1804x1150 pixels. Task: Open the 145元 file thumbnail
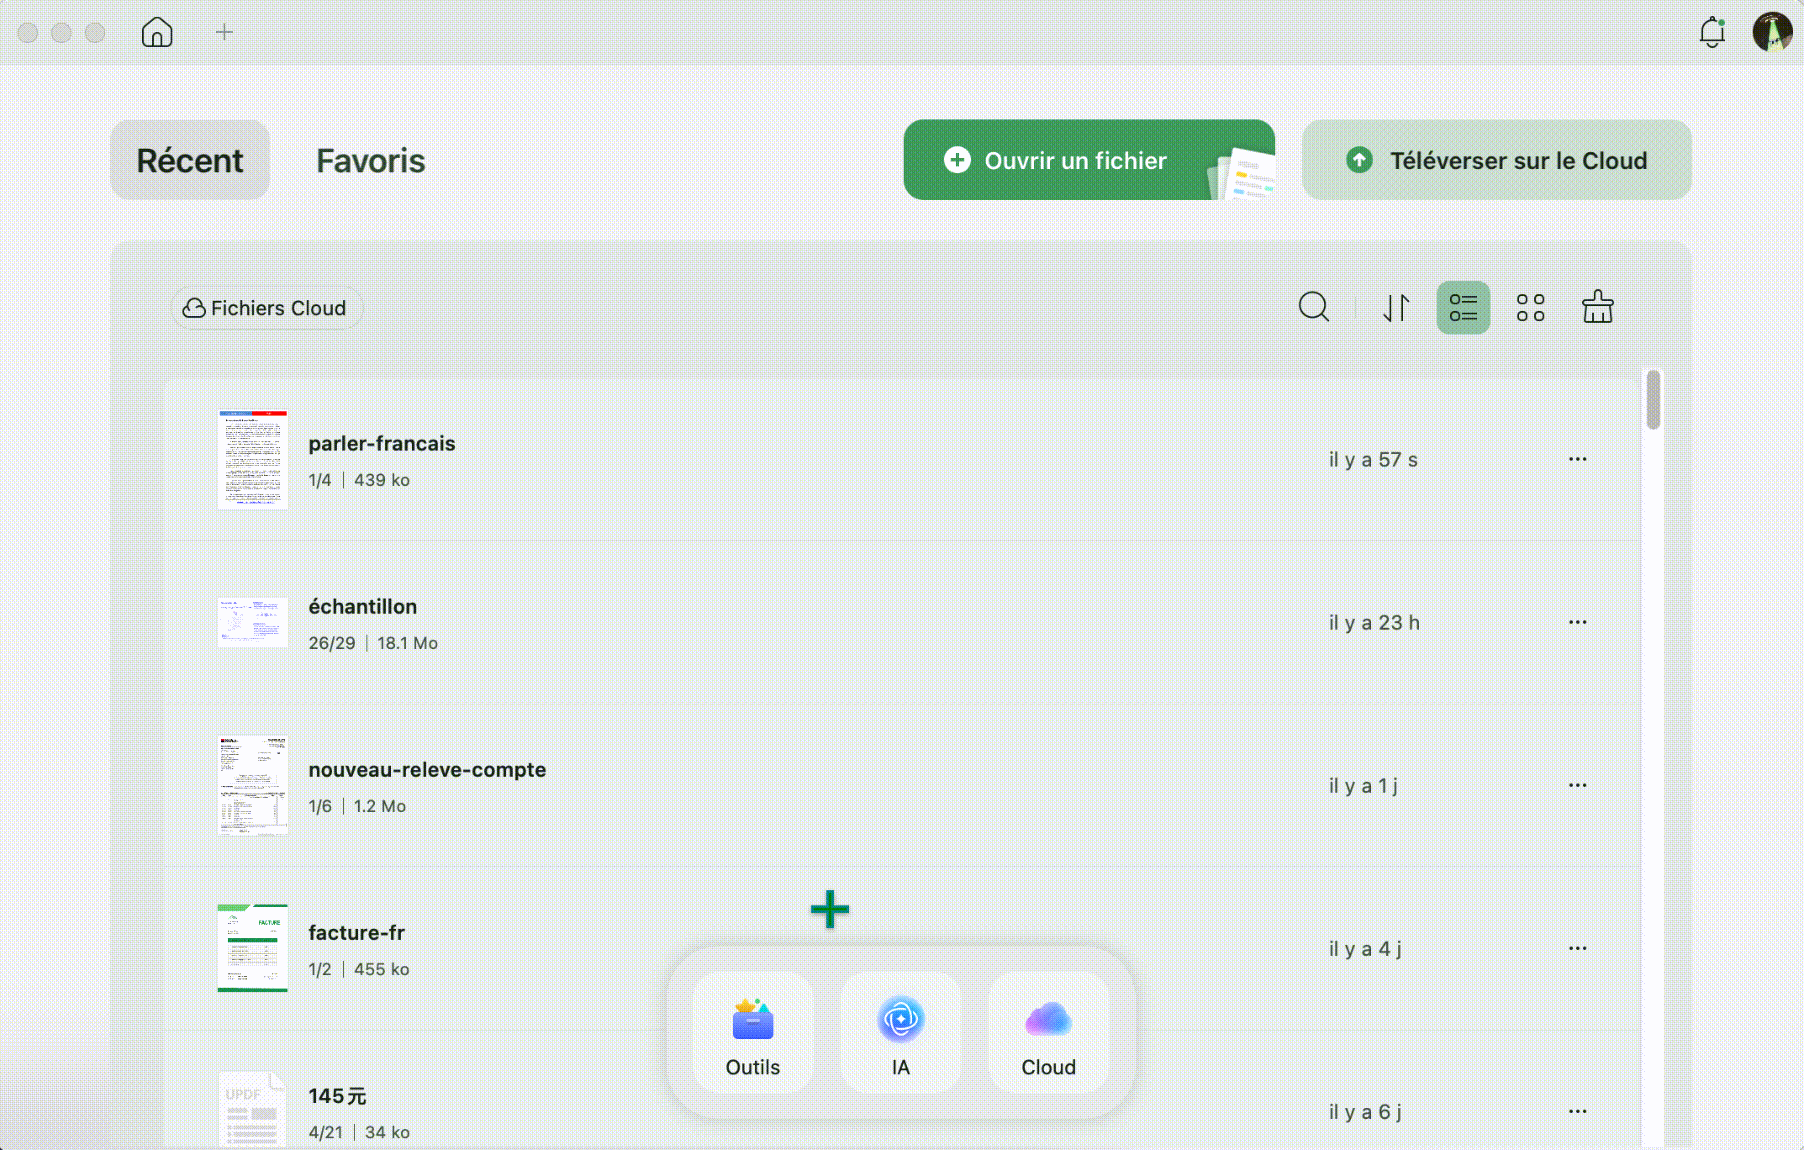coord(253,1110)
